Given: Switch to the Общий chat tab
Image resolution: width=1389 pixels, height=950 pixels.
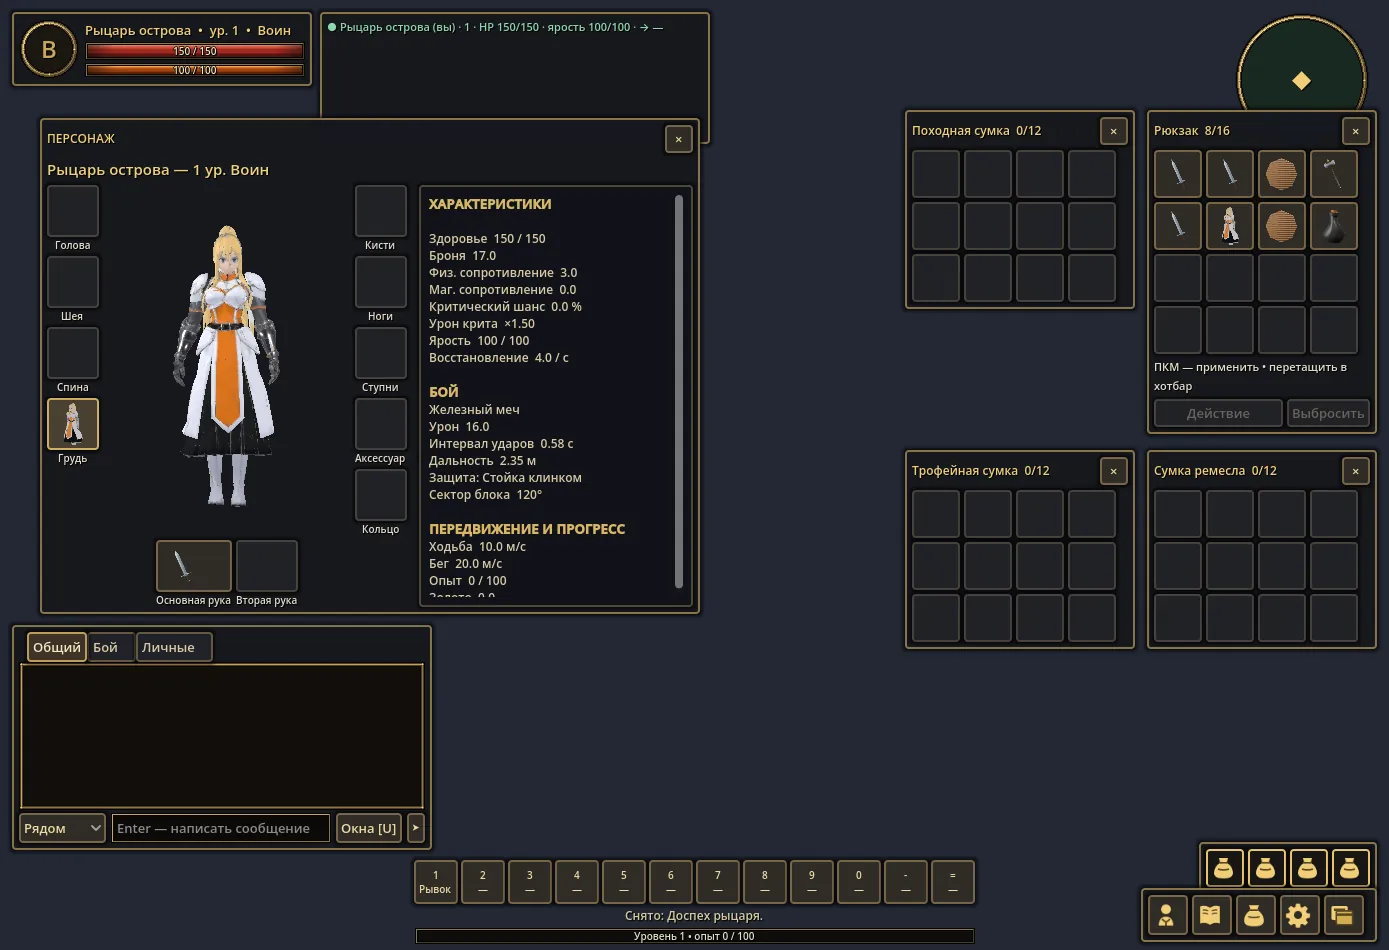Looking at the screenshot, I should point(57,647).
